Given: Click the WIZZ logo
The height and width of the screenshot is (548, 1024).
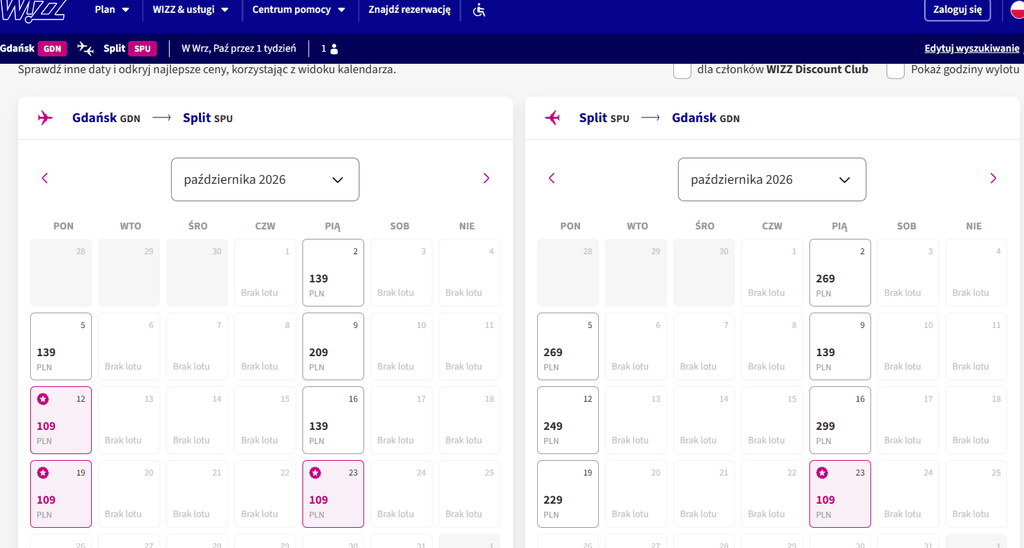Looking at the screenshot, I should 33,10.
